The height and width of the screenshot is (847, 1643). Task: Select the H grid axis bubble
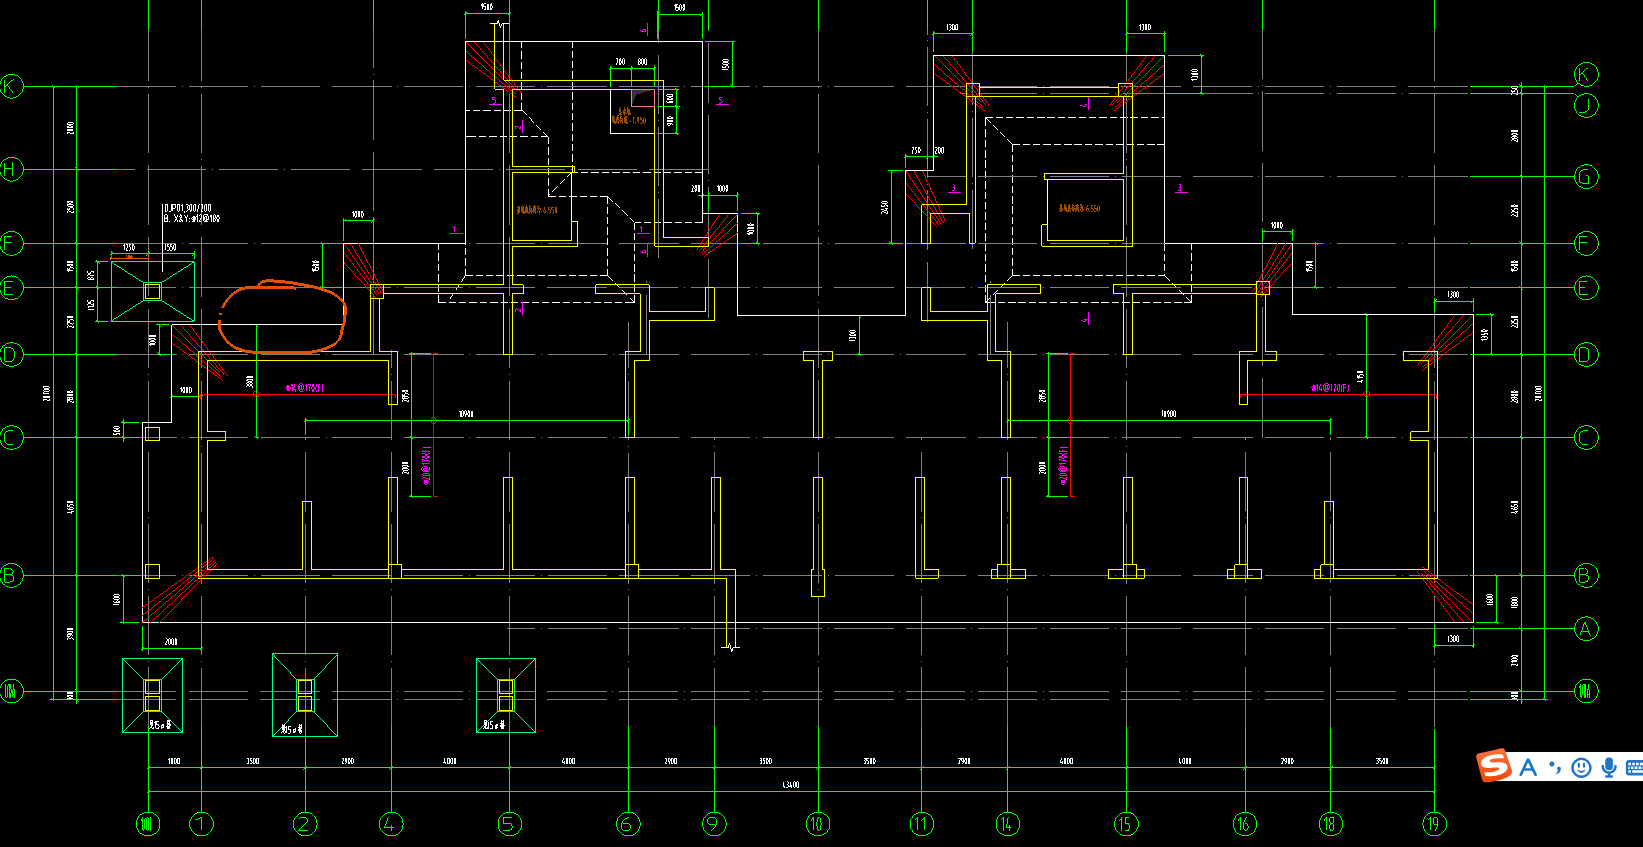click(x=11, y=169)
